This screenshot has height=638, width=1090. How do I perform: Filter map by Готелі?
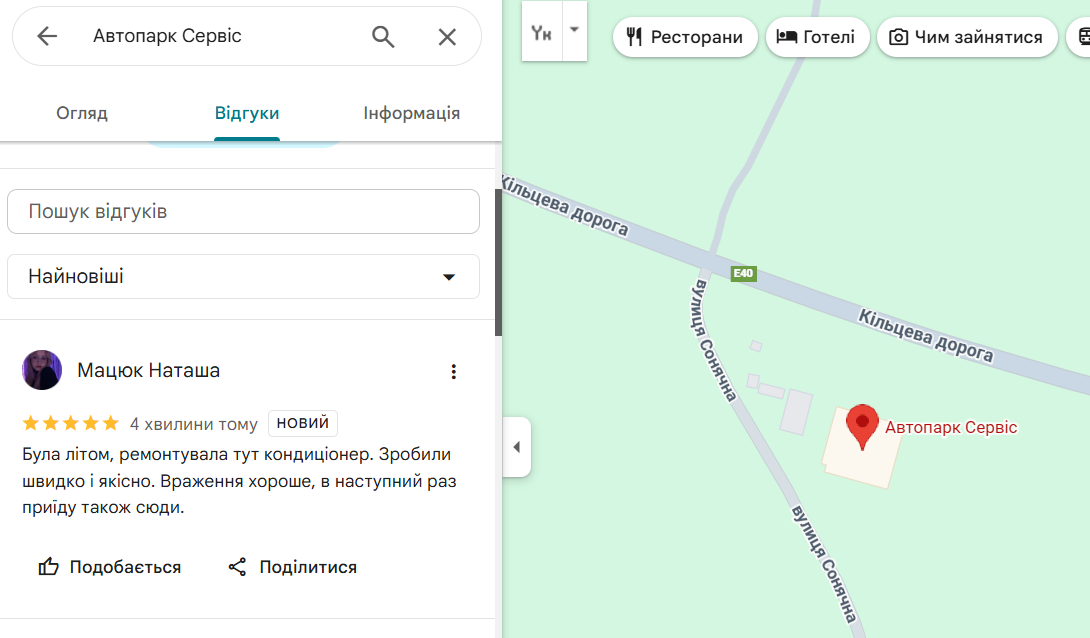(x=818, y=37)
